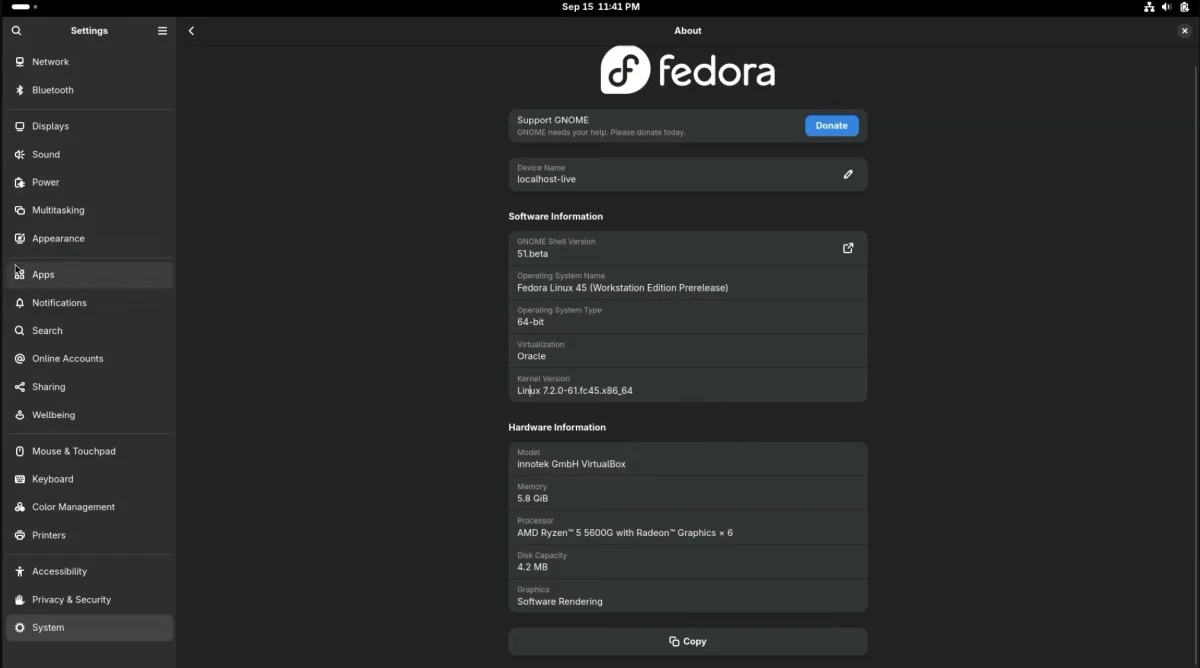Open the Bluetooth settings panel
The image size is (1200, 668).
pos(89,90)
